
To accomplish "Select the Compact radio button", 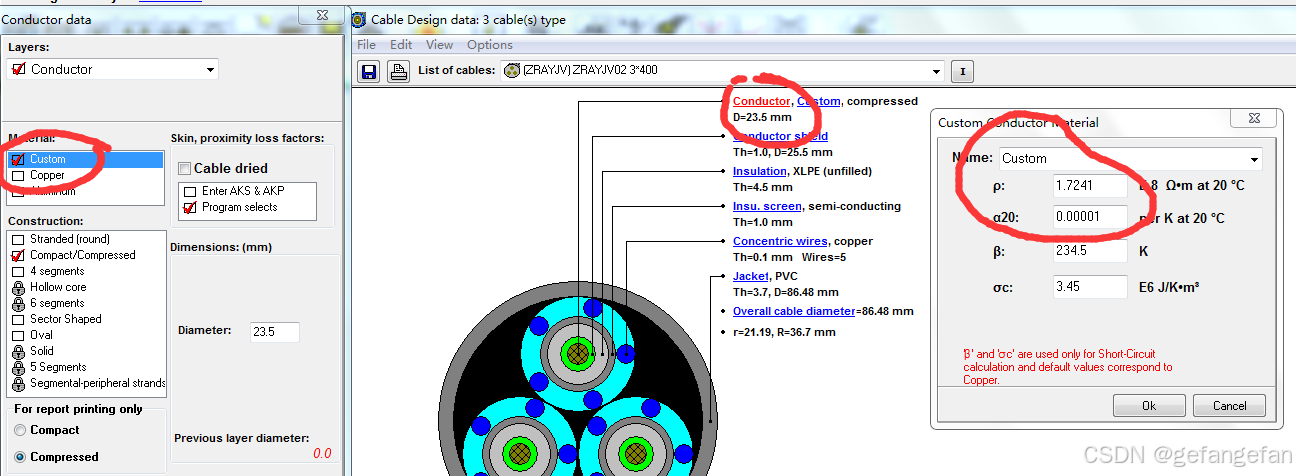I will [x=20, y=430].
